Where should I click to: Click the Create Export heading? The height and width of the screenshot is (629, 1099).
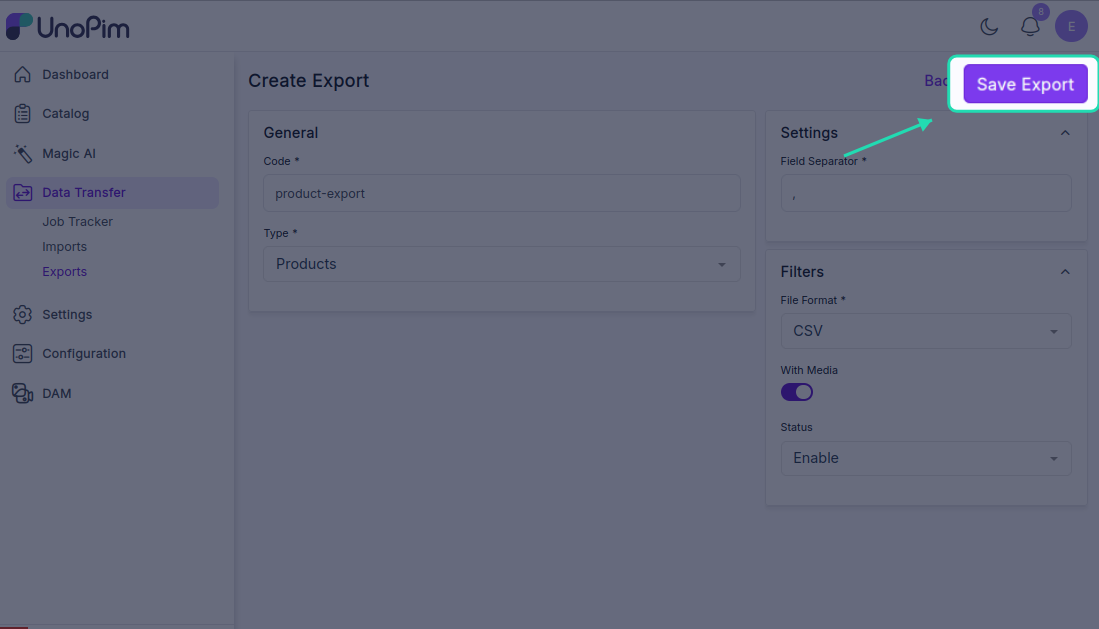[308, 81]
